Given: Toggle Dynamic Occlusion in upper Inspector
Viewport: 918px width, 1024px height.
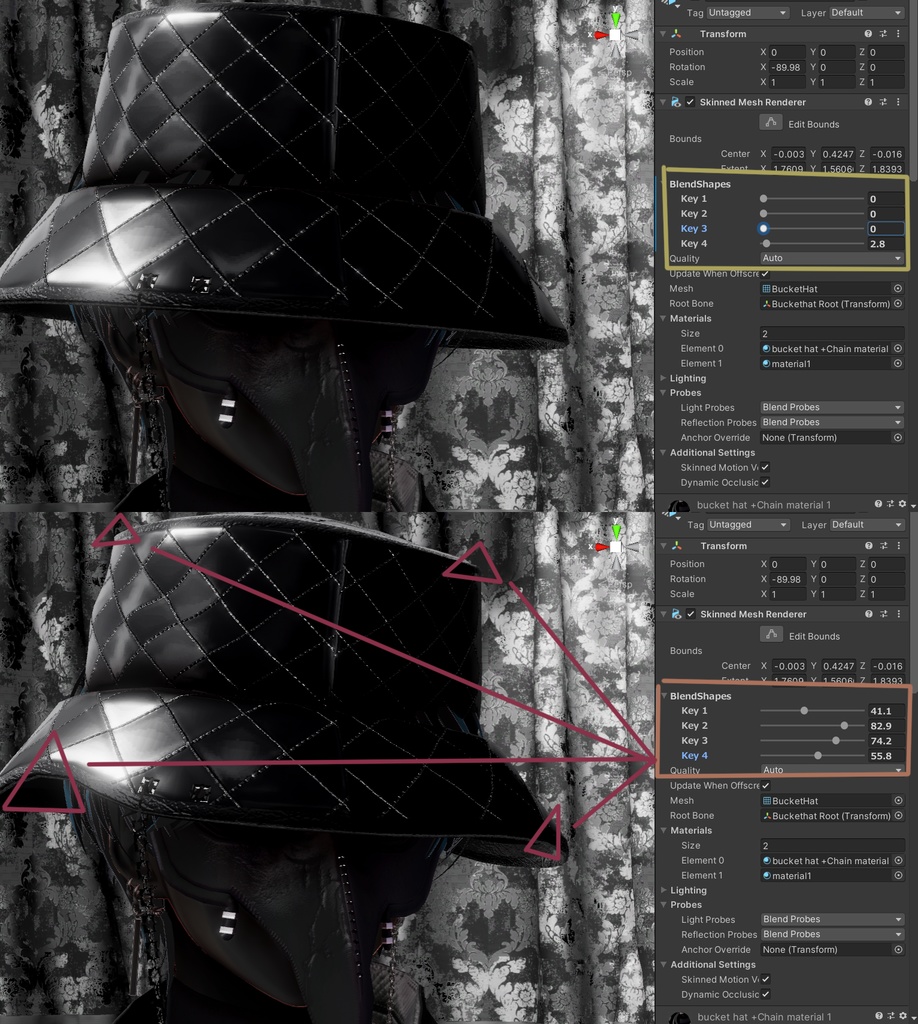Looking at the screenshot, I should (x=765, y=483).
